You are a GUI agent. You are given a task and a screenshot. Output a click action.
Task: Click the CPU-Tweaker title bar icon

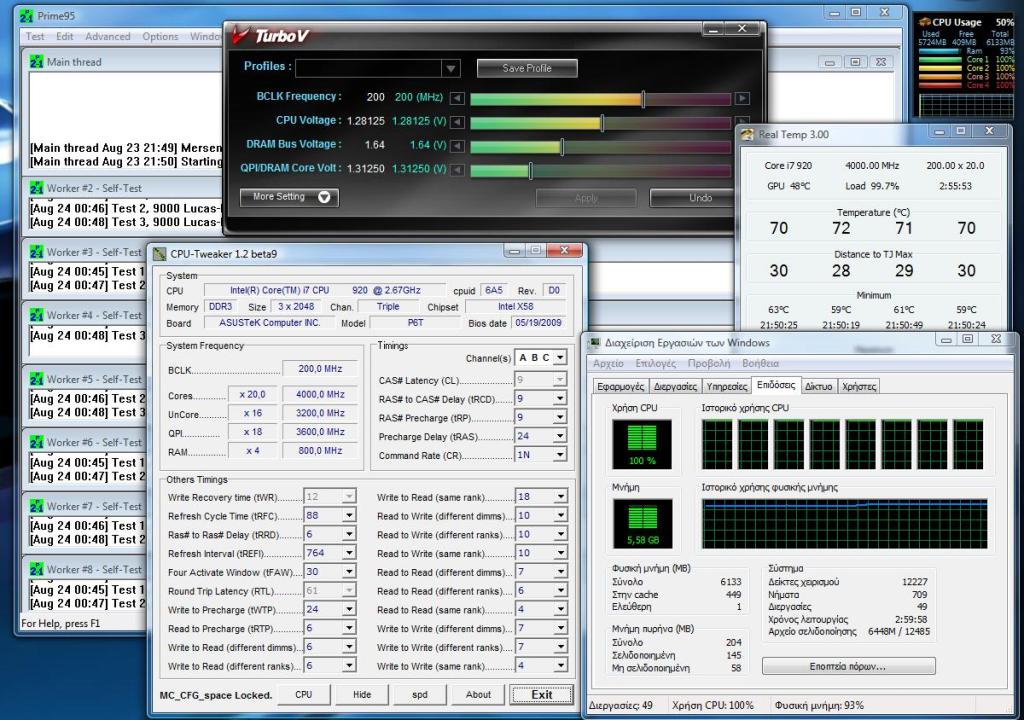point(160,254)
